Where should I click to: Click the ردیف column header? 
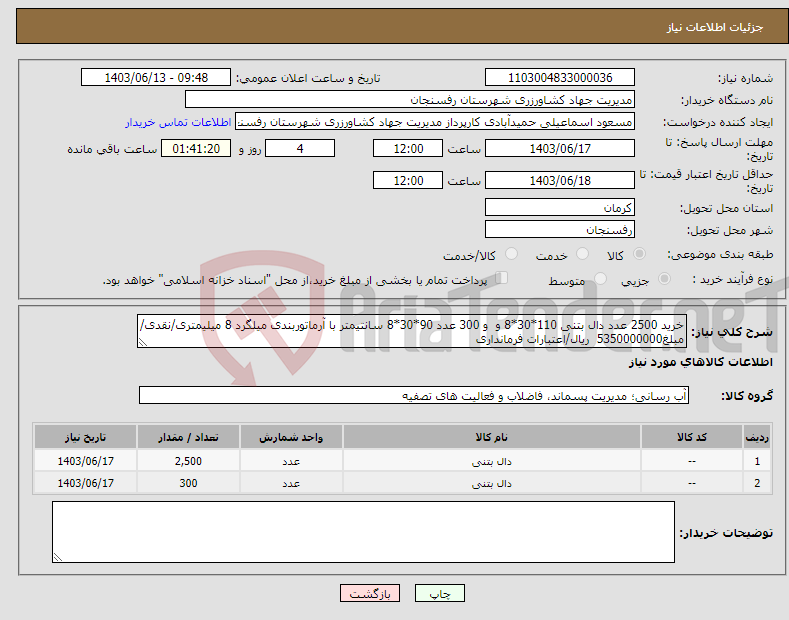[x=757, y=437]
